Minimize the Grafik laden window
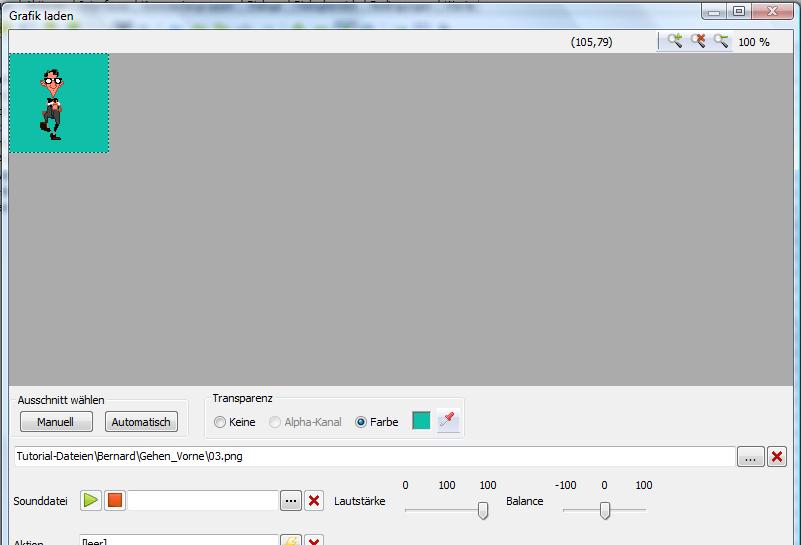 pyautogui.click(x=715, y=11)
